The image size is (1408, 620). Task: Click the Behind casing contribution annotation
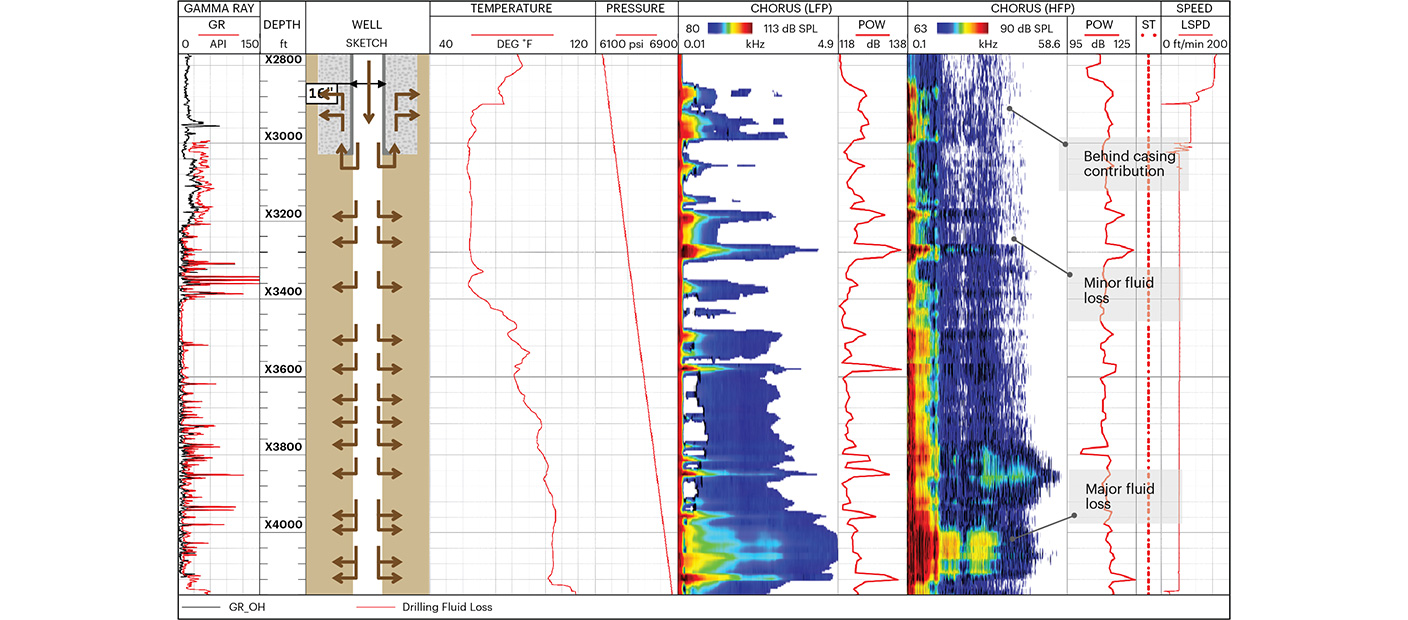1129,164
